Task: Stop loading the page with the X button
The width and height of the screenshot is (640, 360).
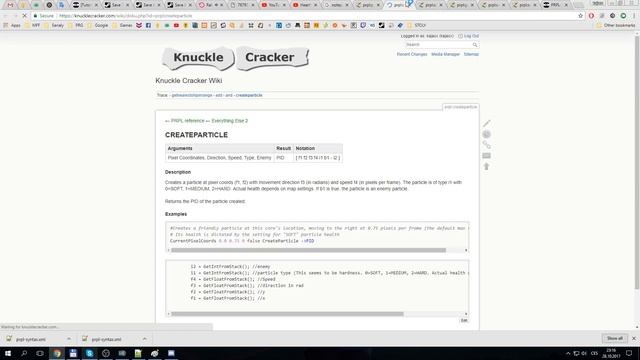Action: [24, 16]
